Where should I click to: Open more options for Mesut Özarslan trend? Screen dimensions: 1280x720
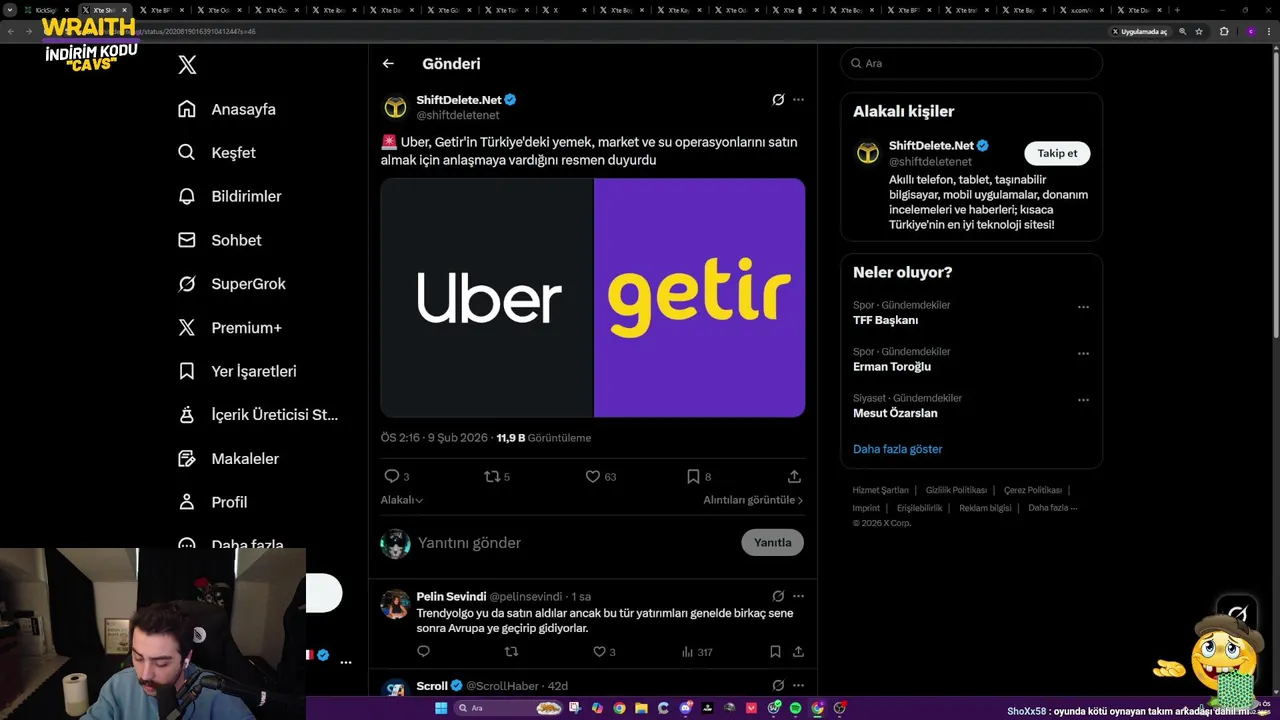1083,400
